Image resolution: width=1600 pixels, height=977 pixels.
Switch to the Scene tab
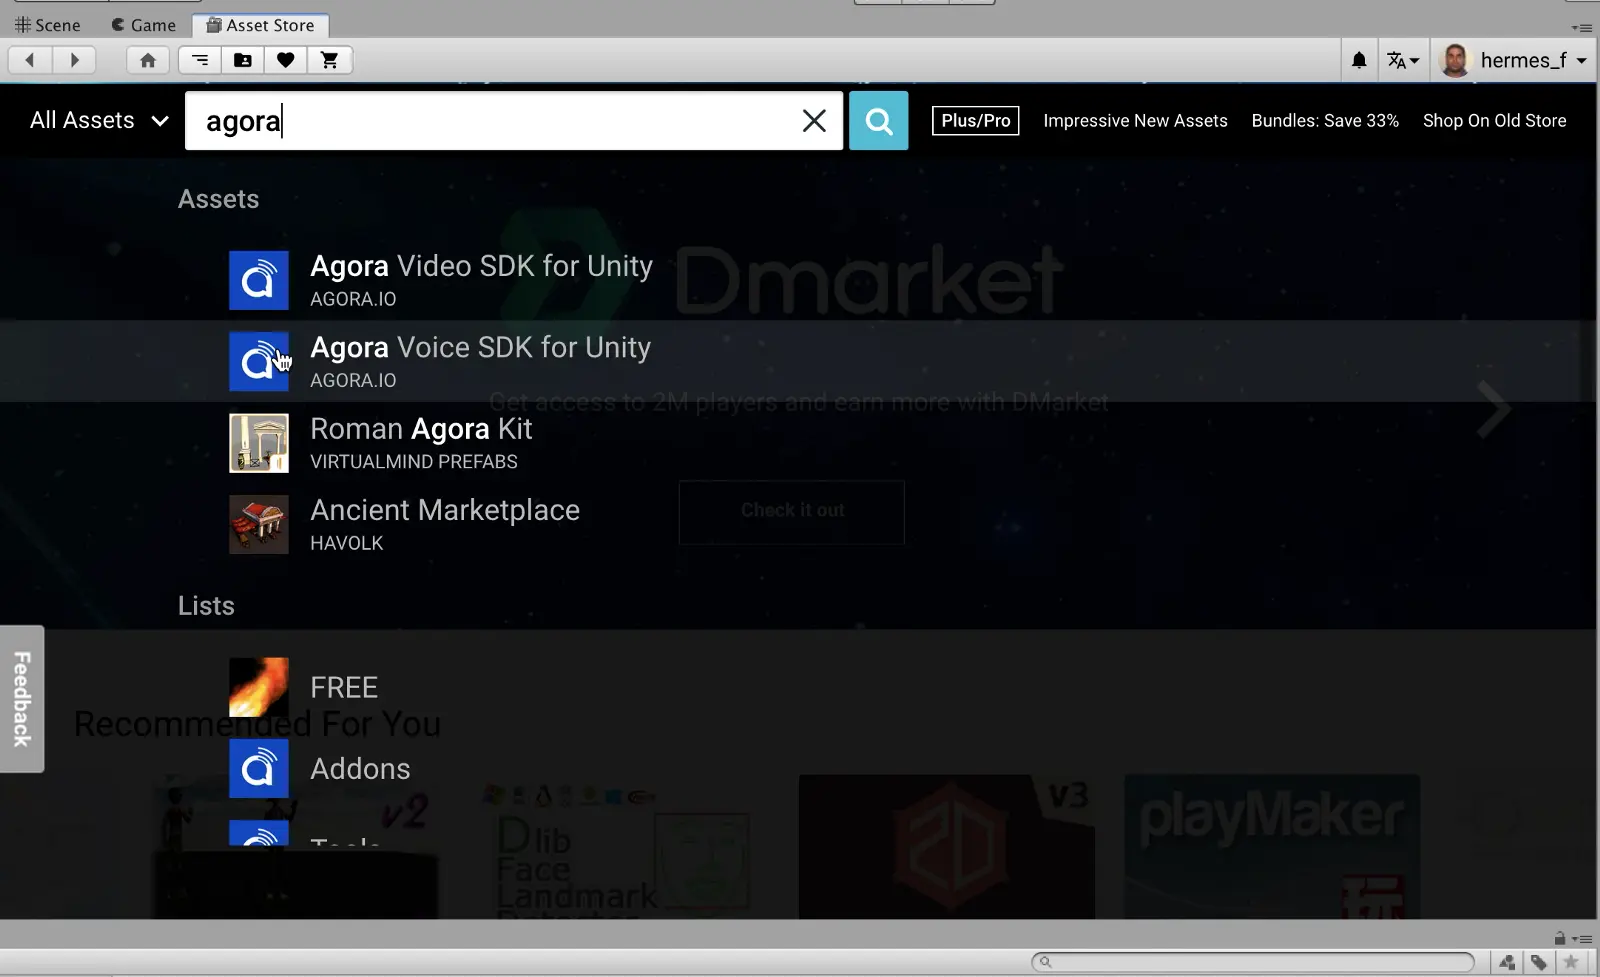click(x=48, y=25)
